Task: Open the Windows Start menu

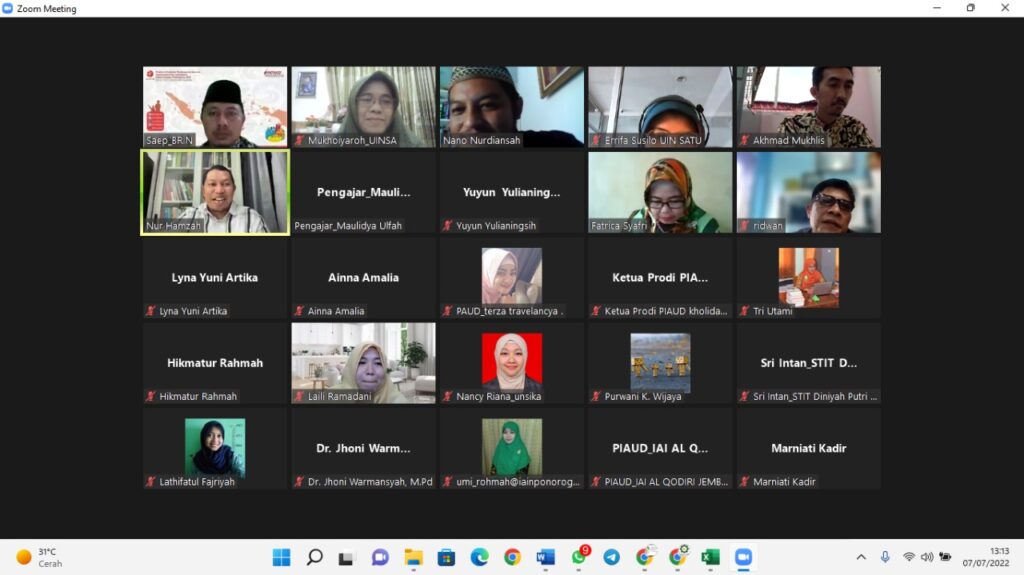Action: (x=281, y=557)
